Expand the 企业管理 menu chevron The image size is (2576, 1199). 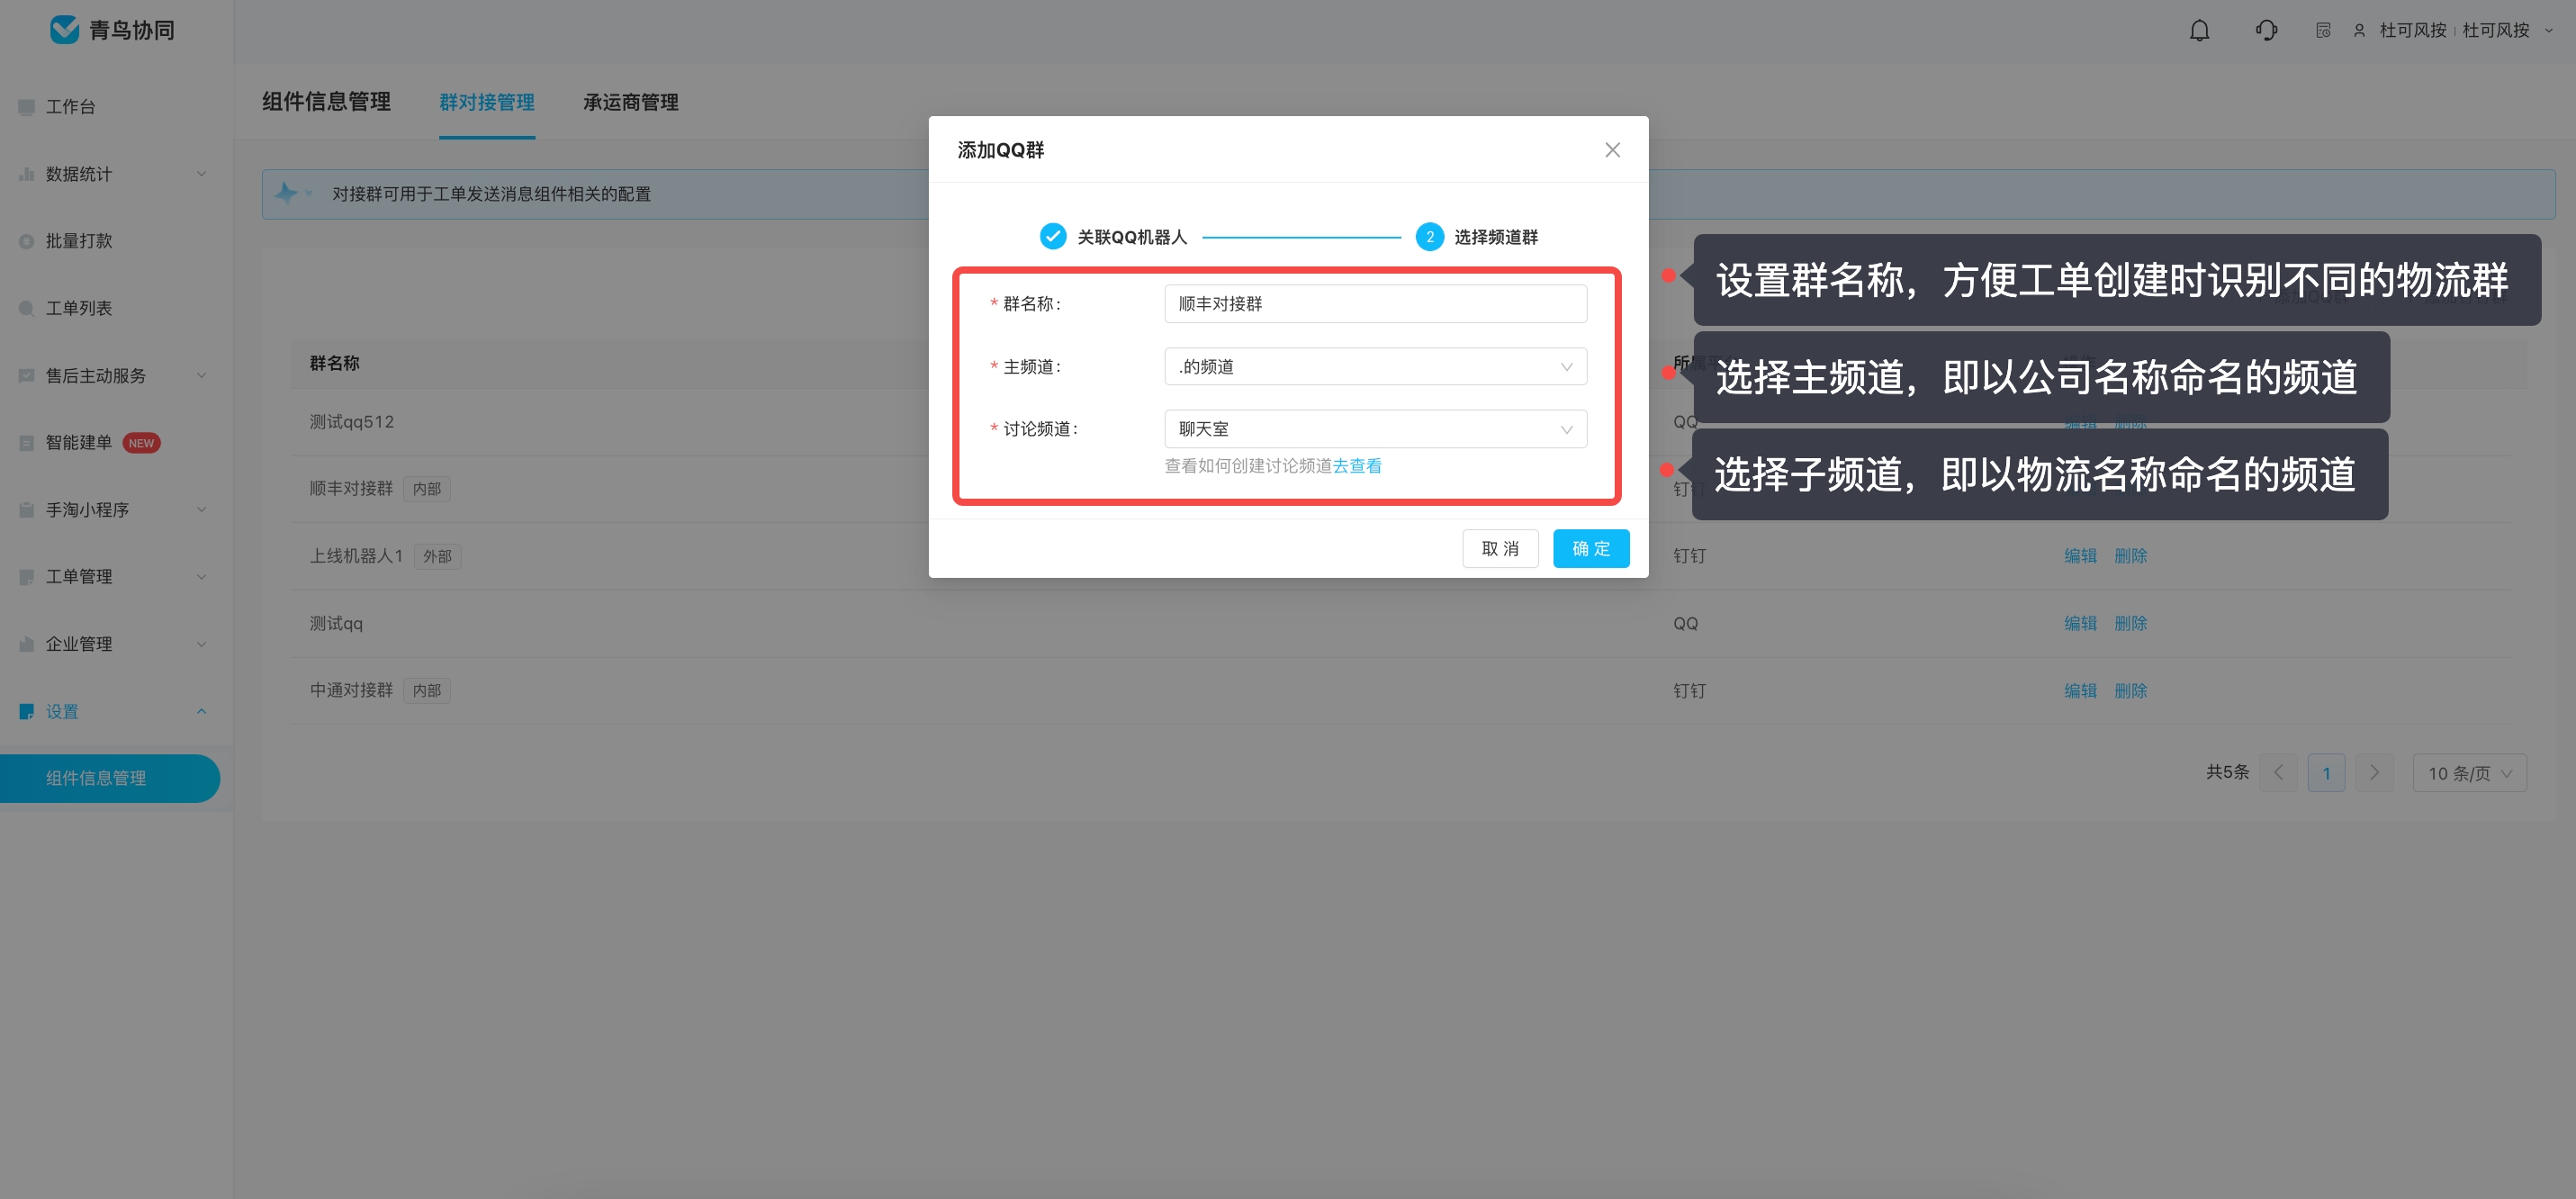[201, 644]
